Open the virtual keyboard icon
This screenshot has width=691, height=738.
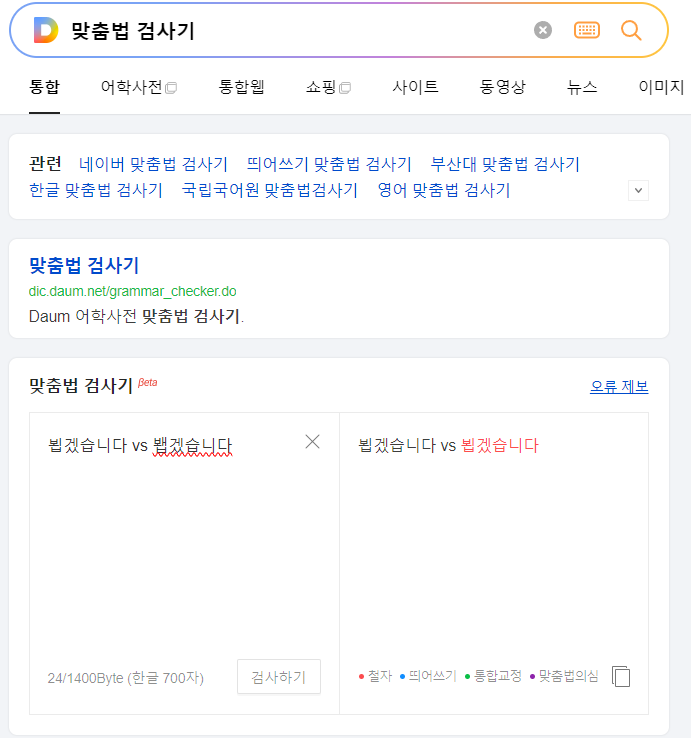[x=587, y=30]
